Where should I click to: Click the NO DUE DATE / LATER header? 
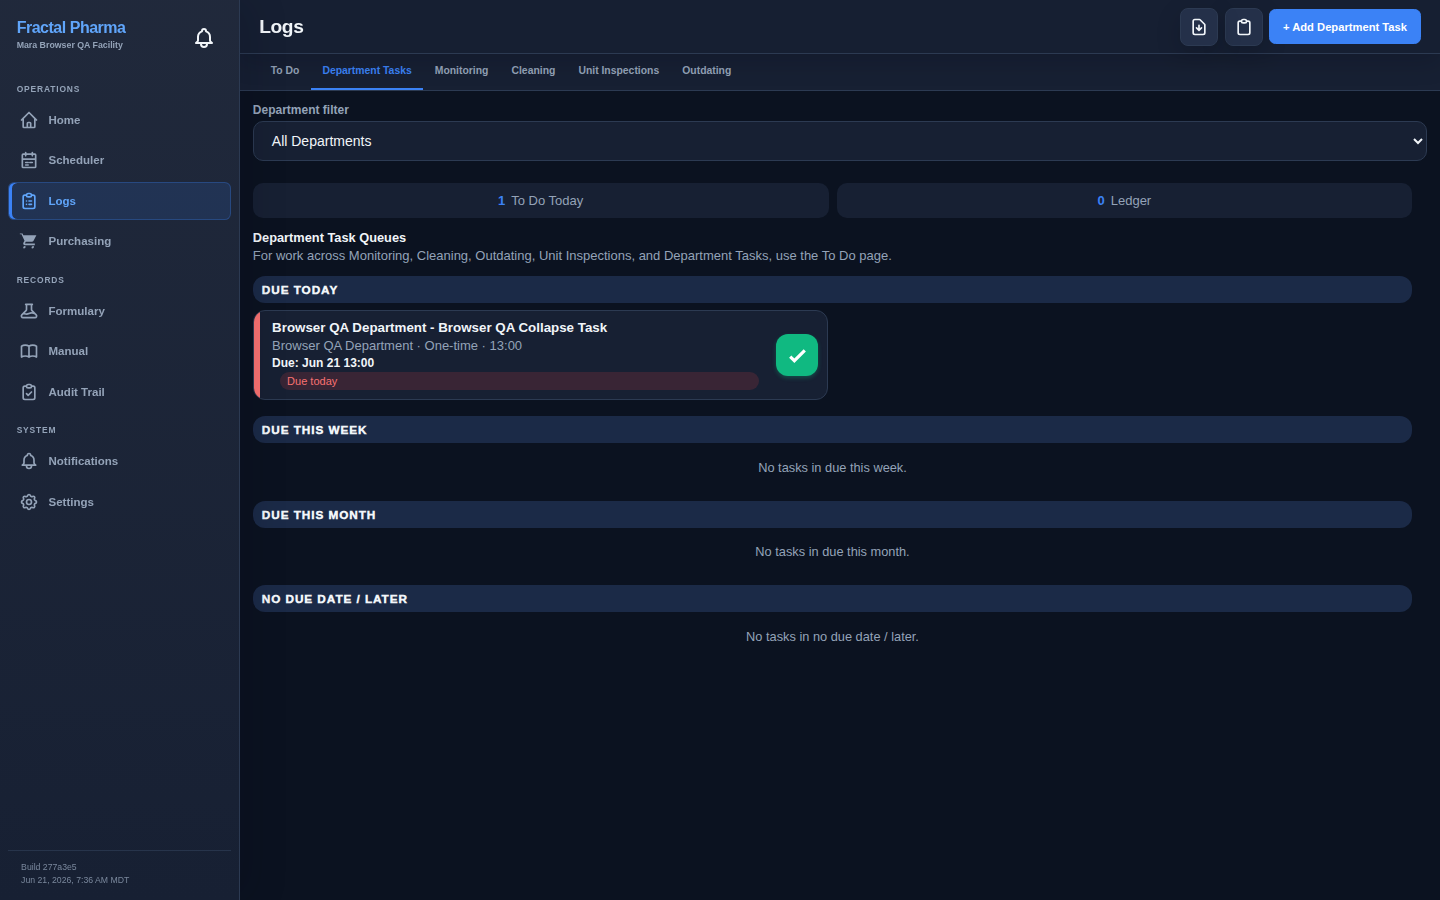832,599
